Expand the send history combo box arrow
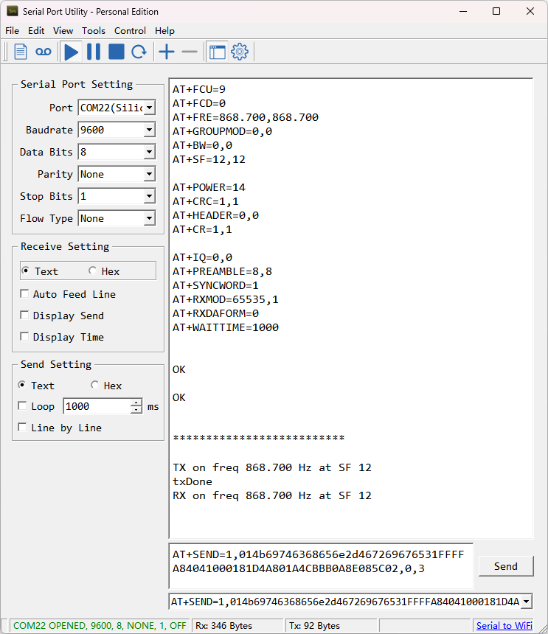The height and width of the screenshot is (634, 548). pyautogui.click(x=526, y=601)
